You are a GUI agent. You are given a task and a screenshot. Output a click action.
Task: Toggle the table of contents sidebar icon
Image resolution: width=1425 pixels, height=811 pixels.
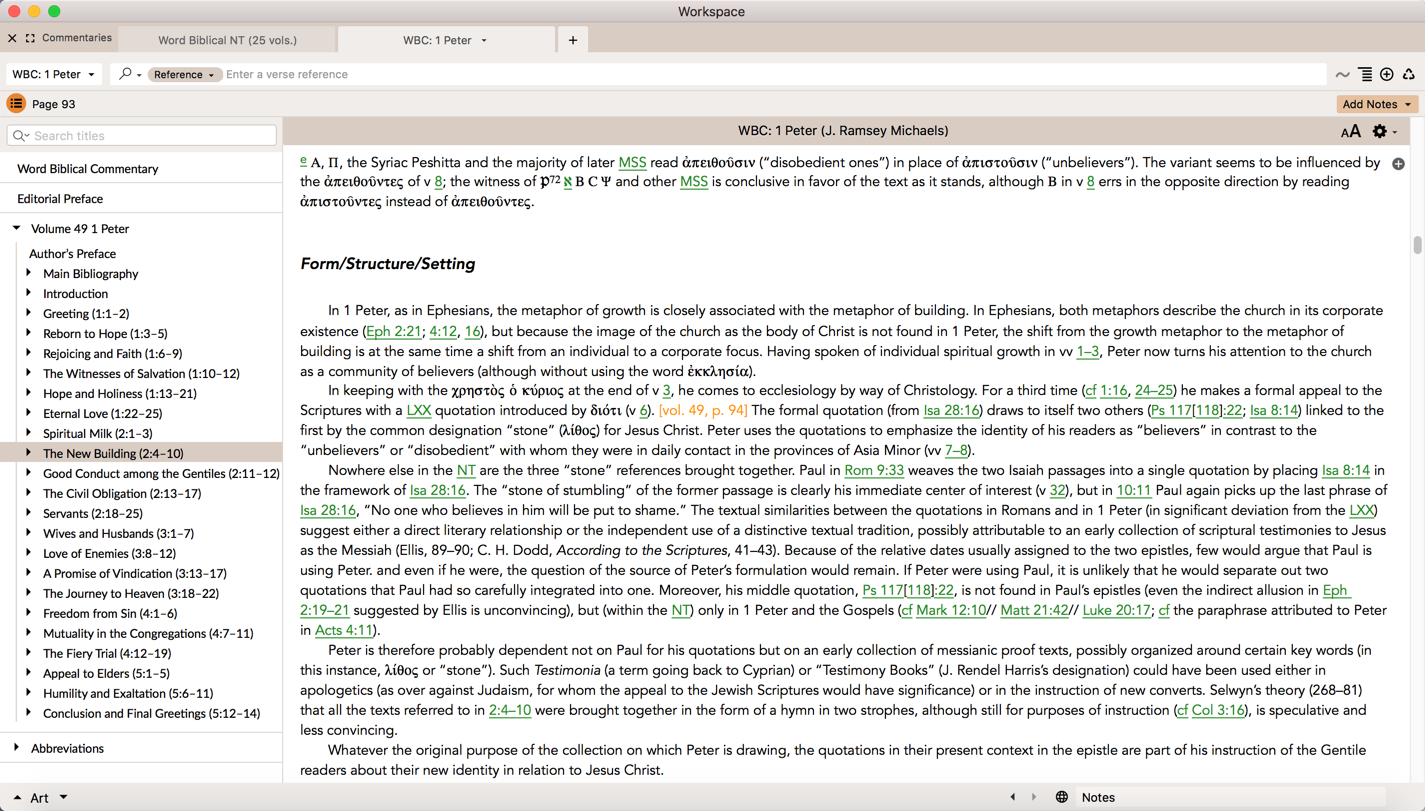click(x=16, y=104)
